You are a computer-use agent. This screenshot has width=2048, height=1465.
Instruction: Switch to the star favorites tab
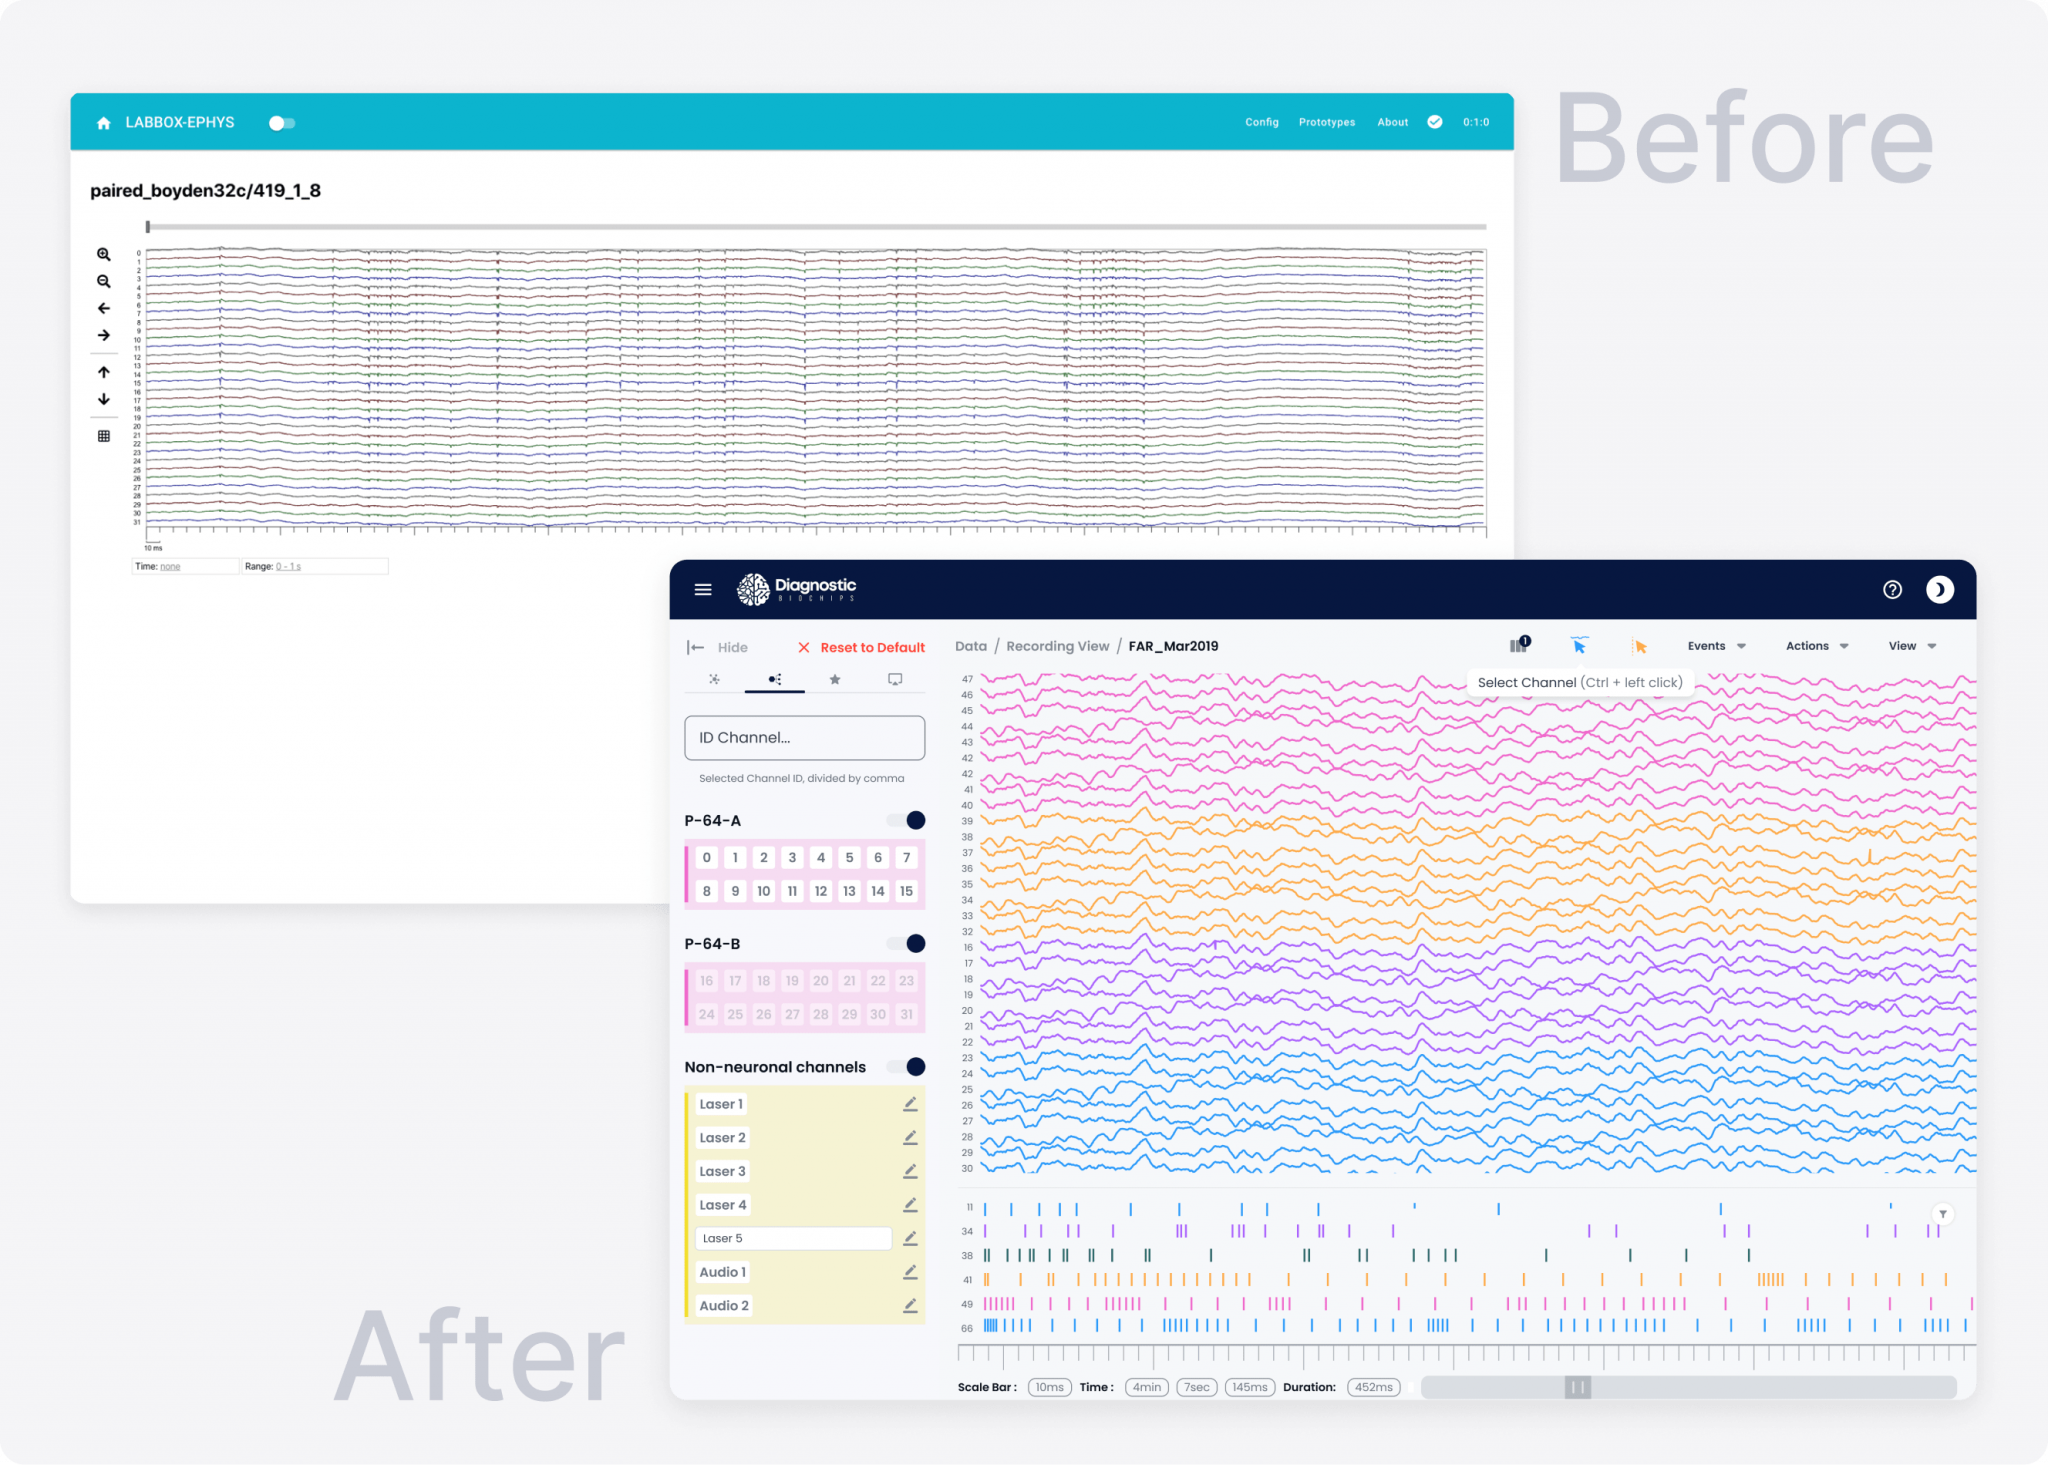point(835,680)
